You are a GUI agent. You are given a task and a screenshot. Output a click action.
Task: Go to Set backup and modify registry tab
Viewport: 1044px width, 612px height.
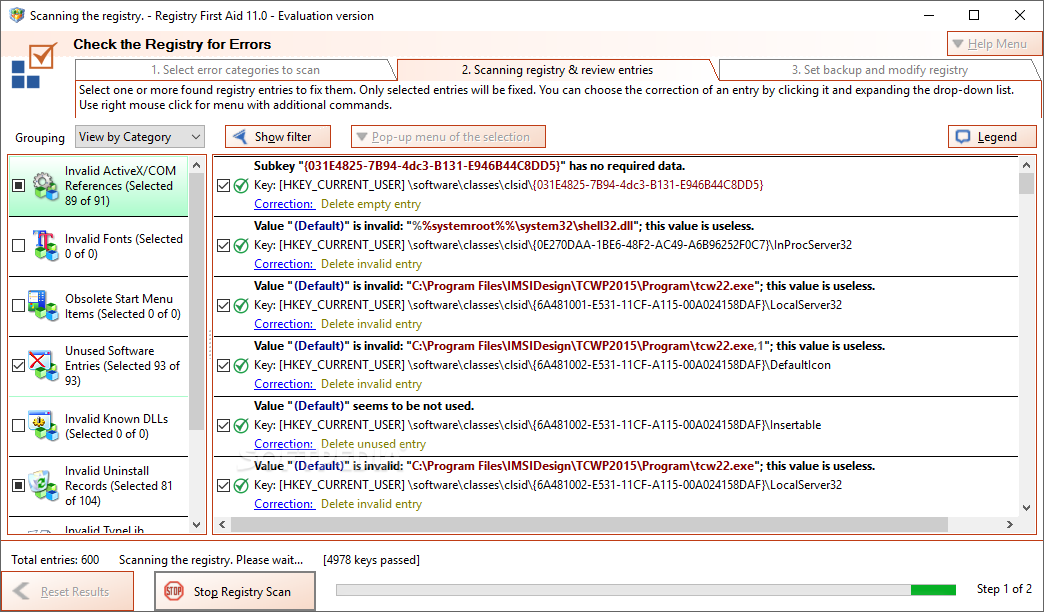(x=880, y=70)
